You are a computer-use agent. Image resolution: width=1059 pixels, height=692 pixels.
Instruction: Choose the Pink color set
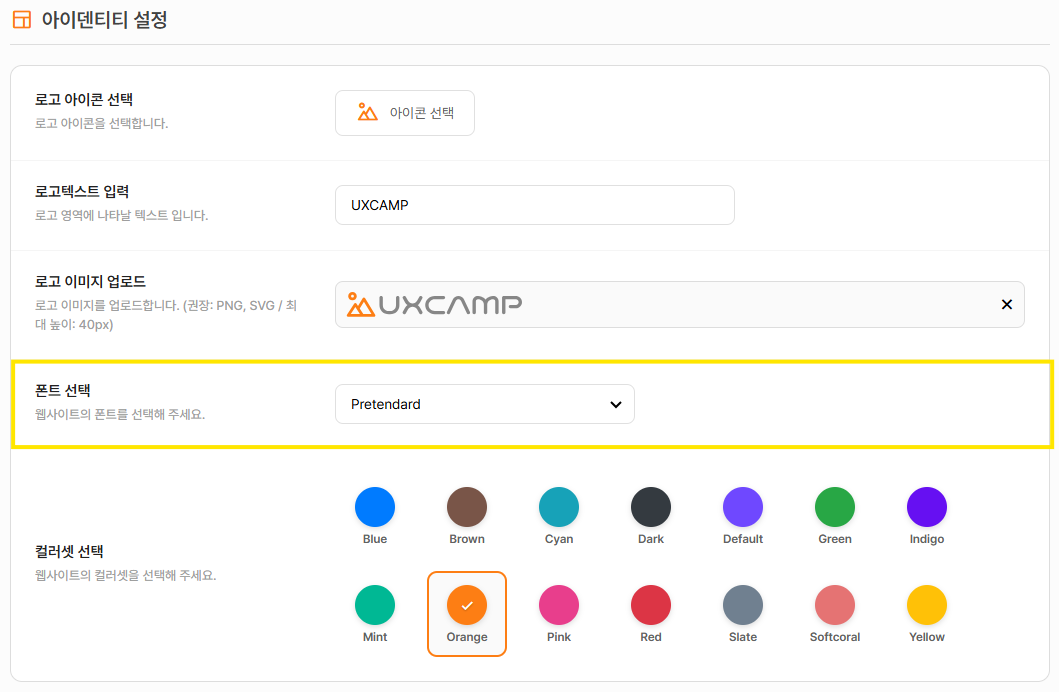[559, 606]
